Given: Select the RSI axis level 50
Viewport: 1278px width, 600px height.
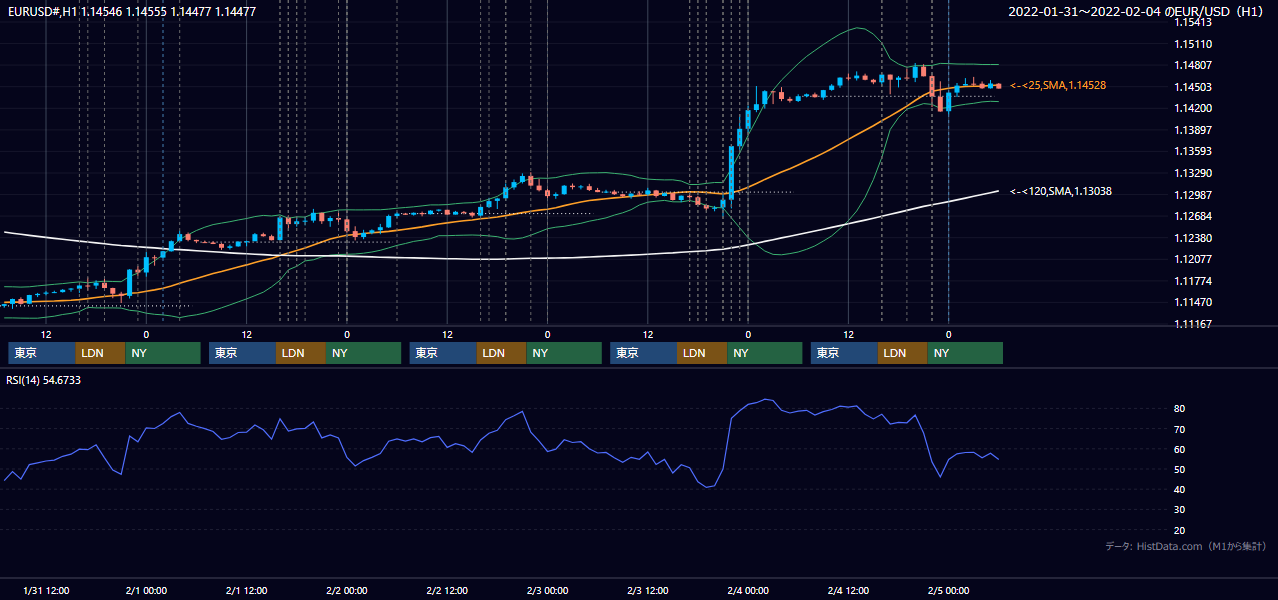Looking at the screenshot, I should pos(1180,469).
